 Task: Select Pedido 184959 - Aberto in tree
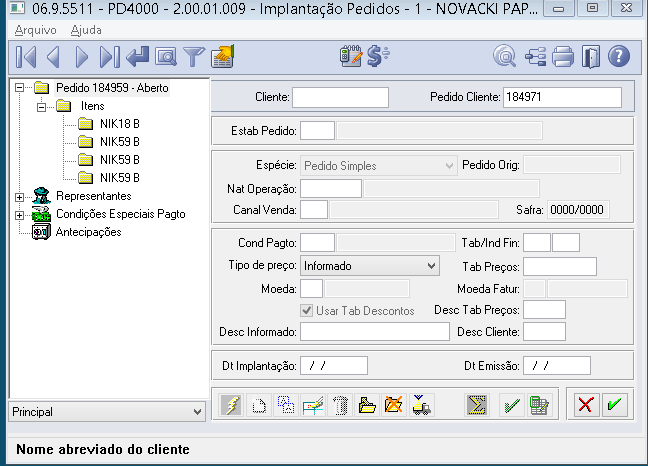click(x=112, y=88)
